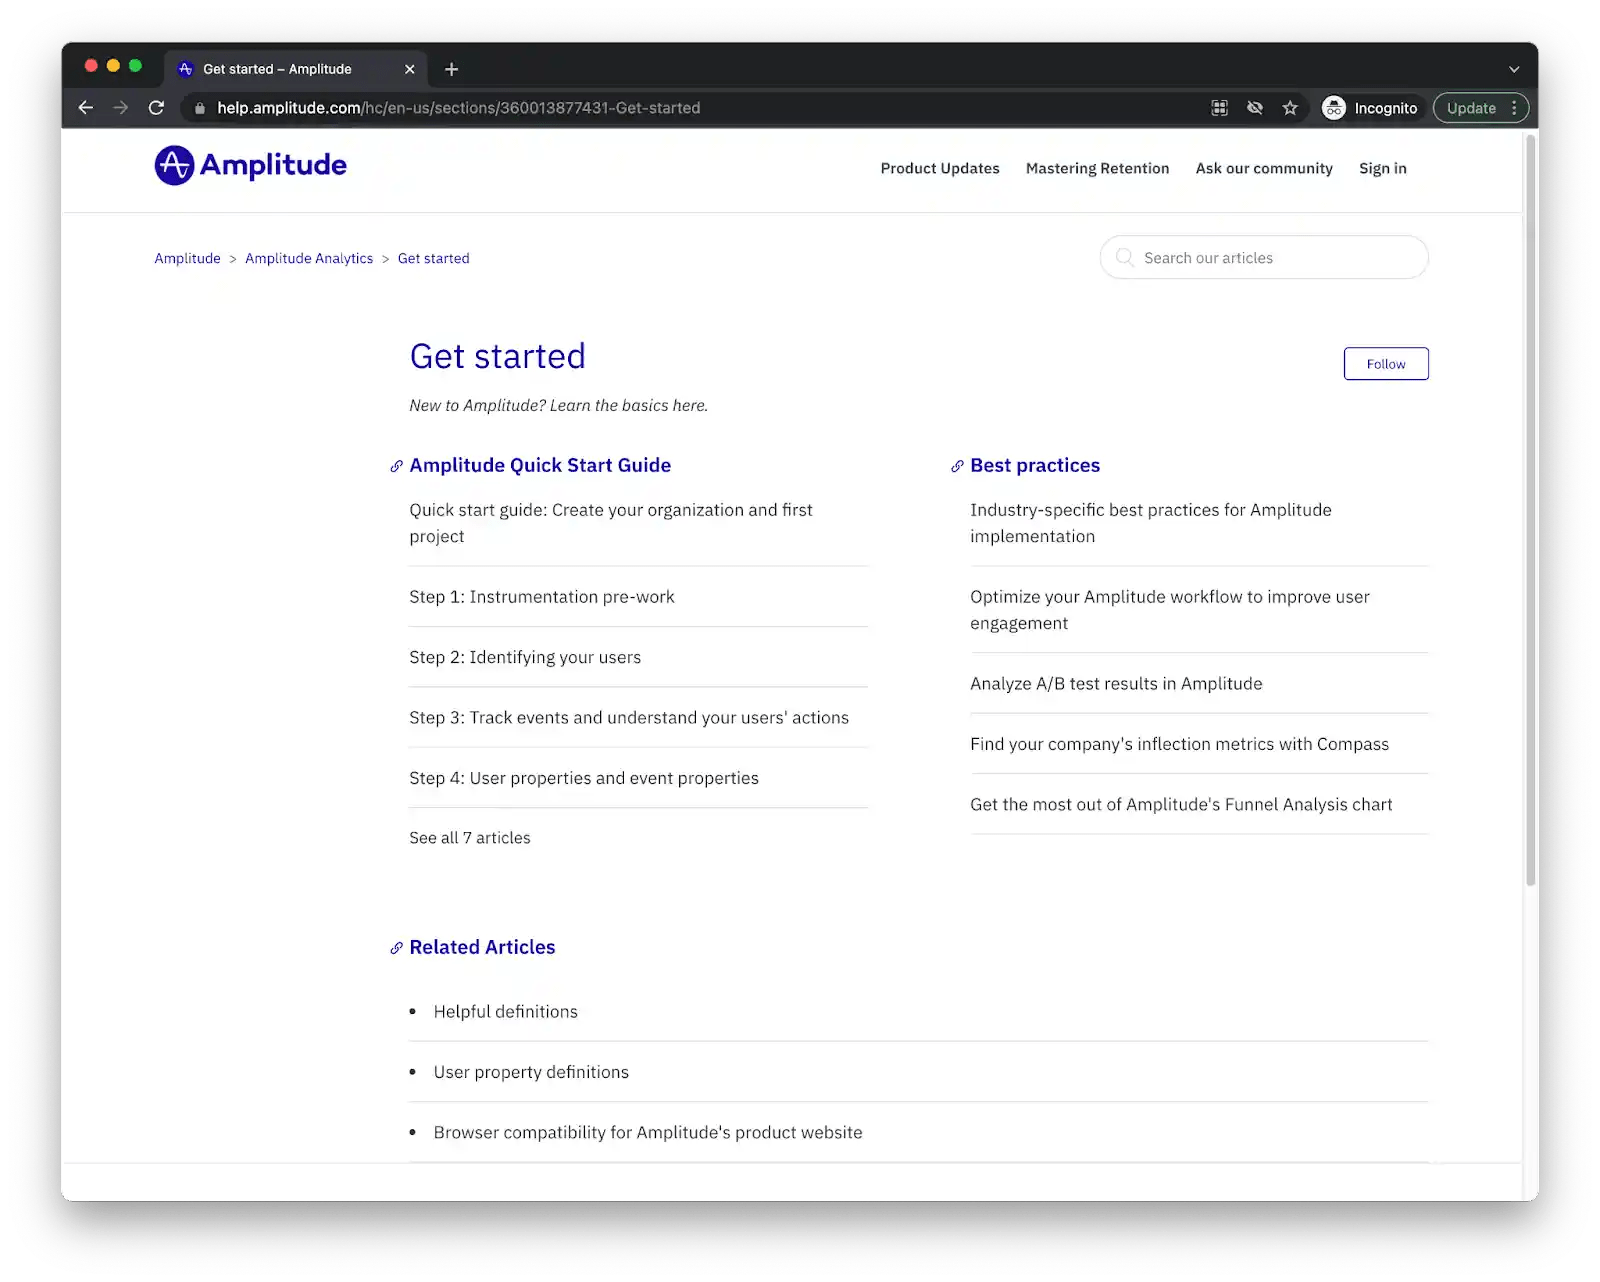Open a new tab with the plus button

(451, 68)
